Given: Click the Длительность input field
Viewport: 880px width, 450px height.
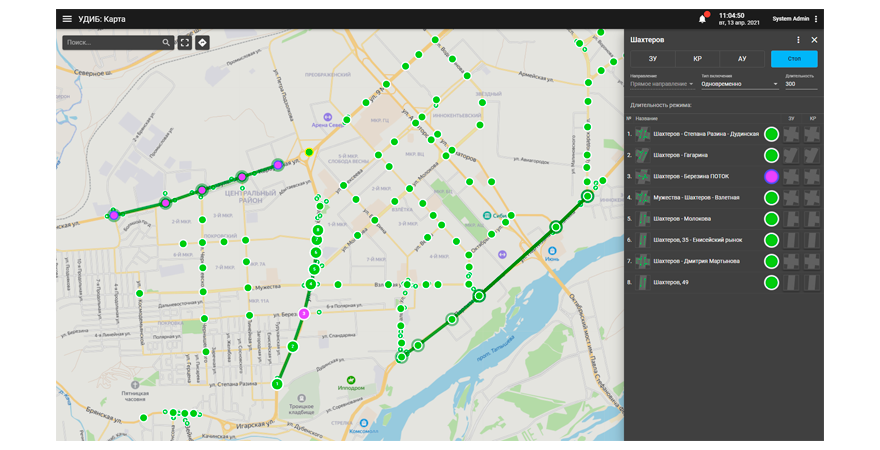Looking at the screenshot, I should tap(800, 84).
